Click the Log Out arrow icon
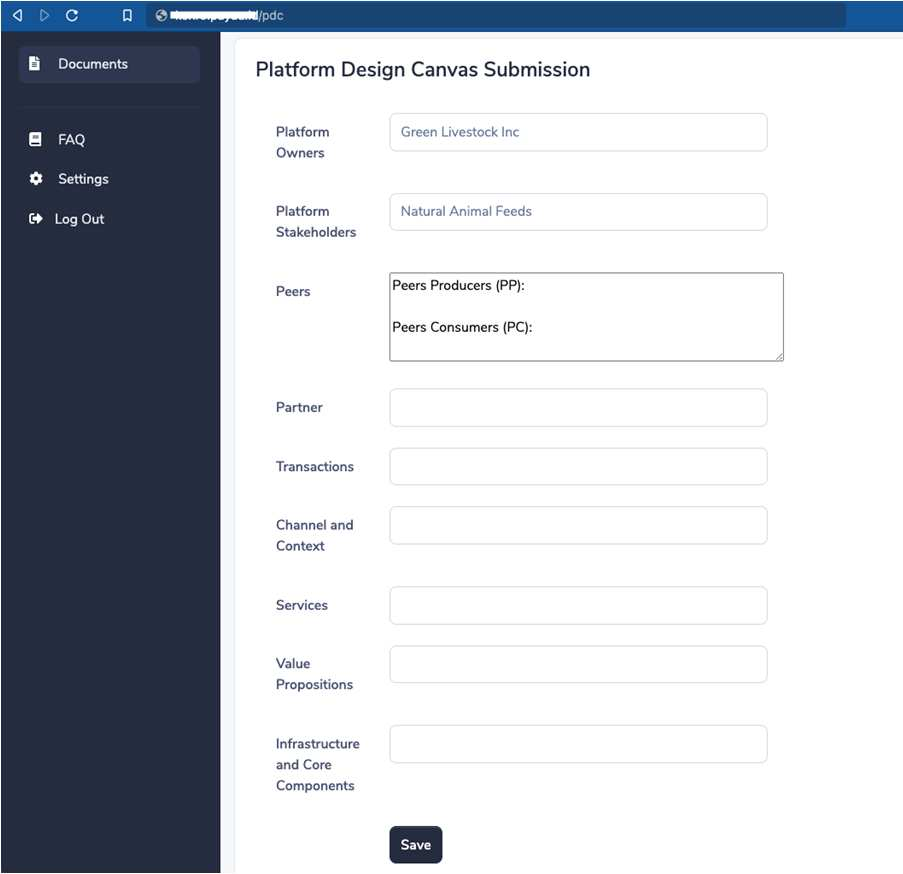 coord(35,219)
